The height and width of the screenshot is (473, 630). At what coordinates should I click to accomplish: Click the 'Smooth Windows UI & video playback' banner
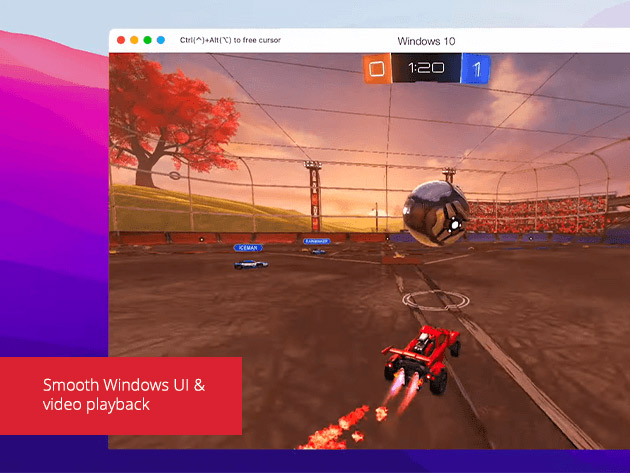121,396
